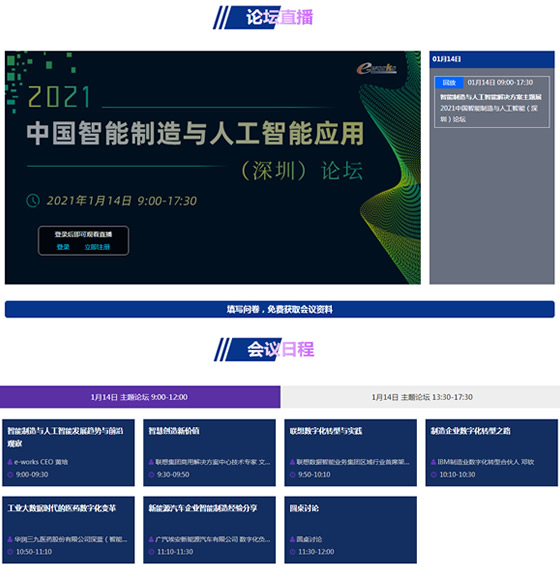
Task: Click the clock icon beside 10:50-11:10
Action: click(x=10, y=552)
